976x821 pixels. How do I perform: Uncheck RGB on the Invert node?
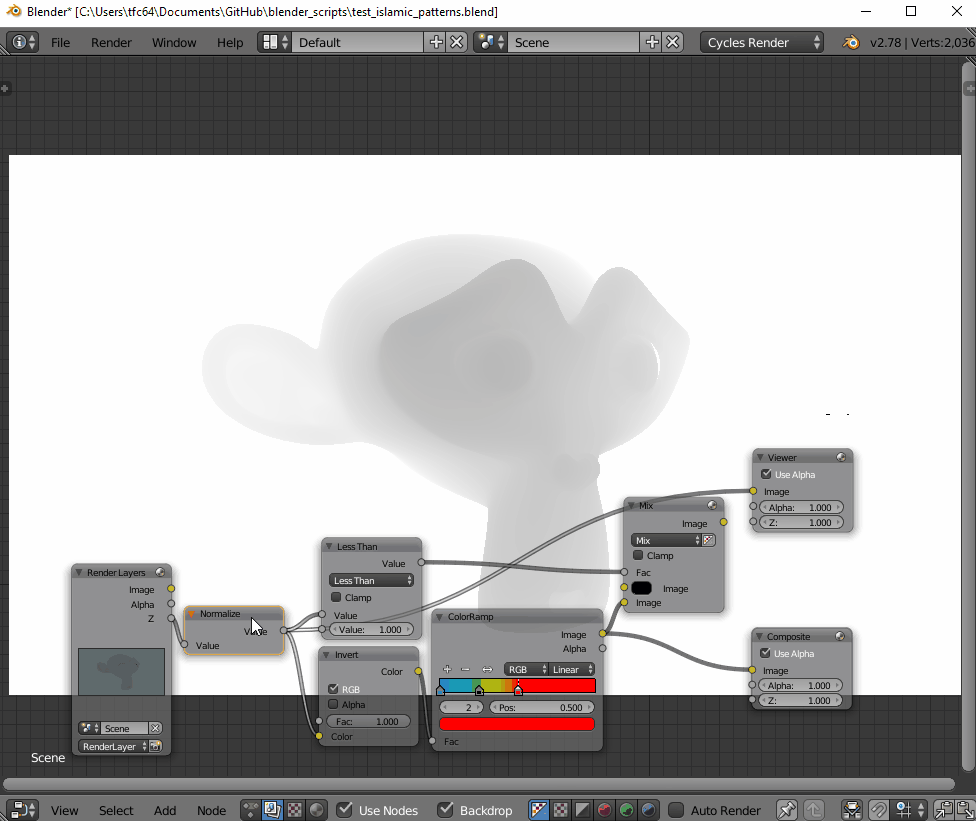pos(335,688)
